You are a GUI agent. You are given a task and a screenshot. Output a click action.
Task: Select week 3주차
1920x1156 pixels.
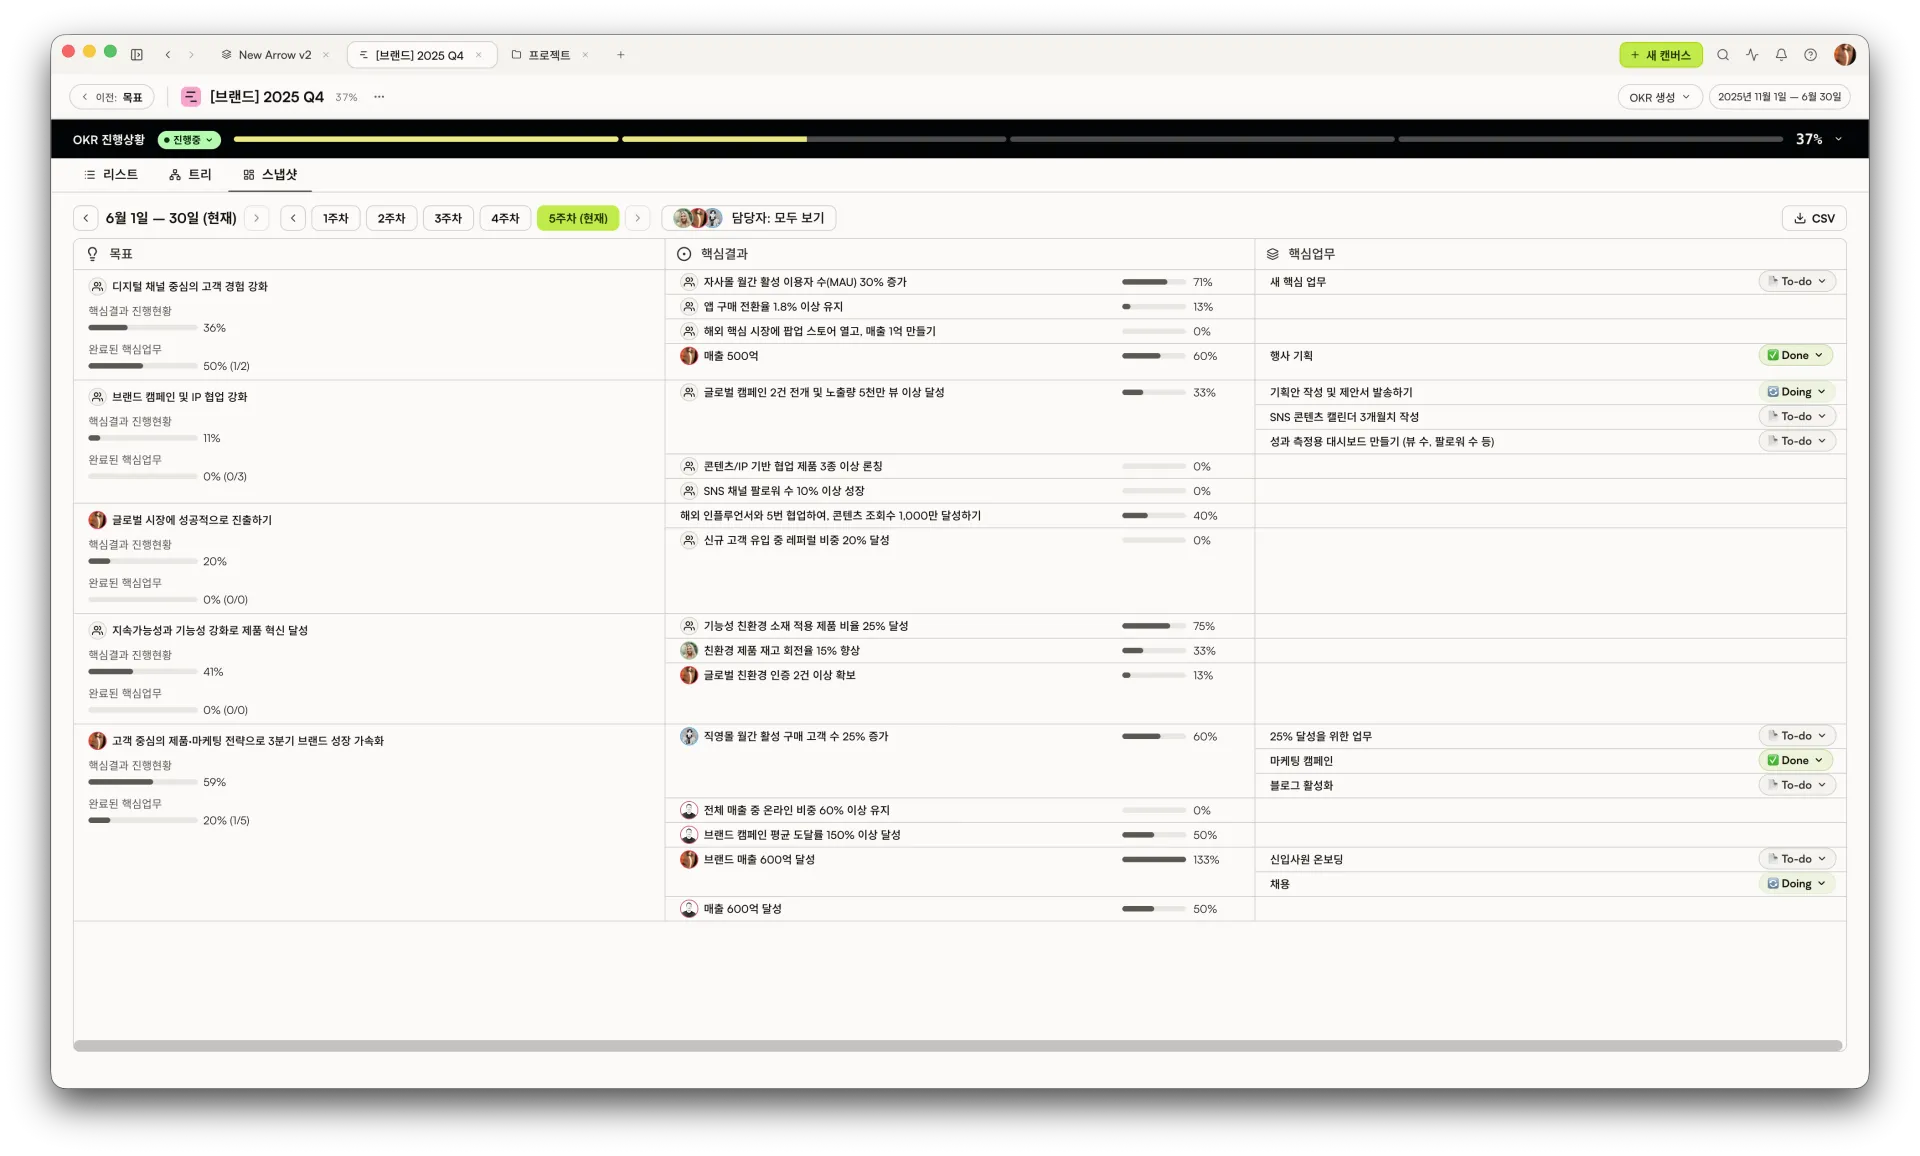click(x=448, y=218)
